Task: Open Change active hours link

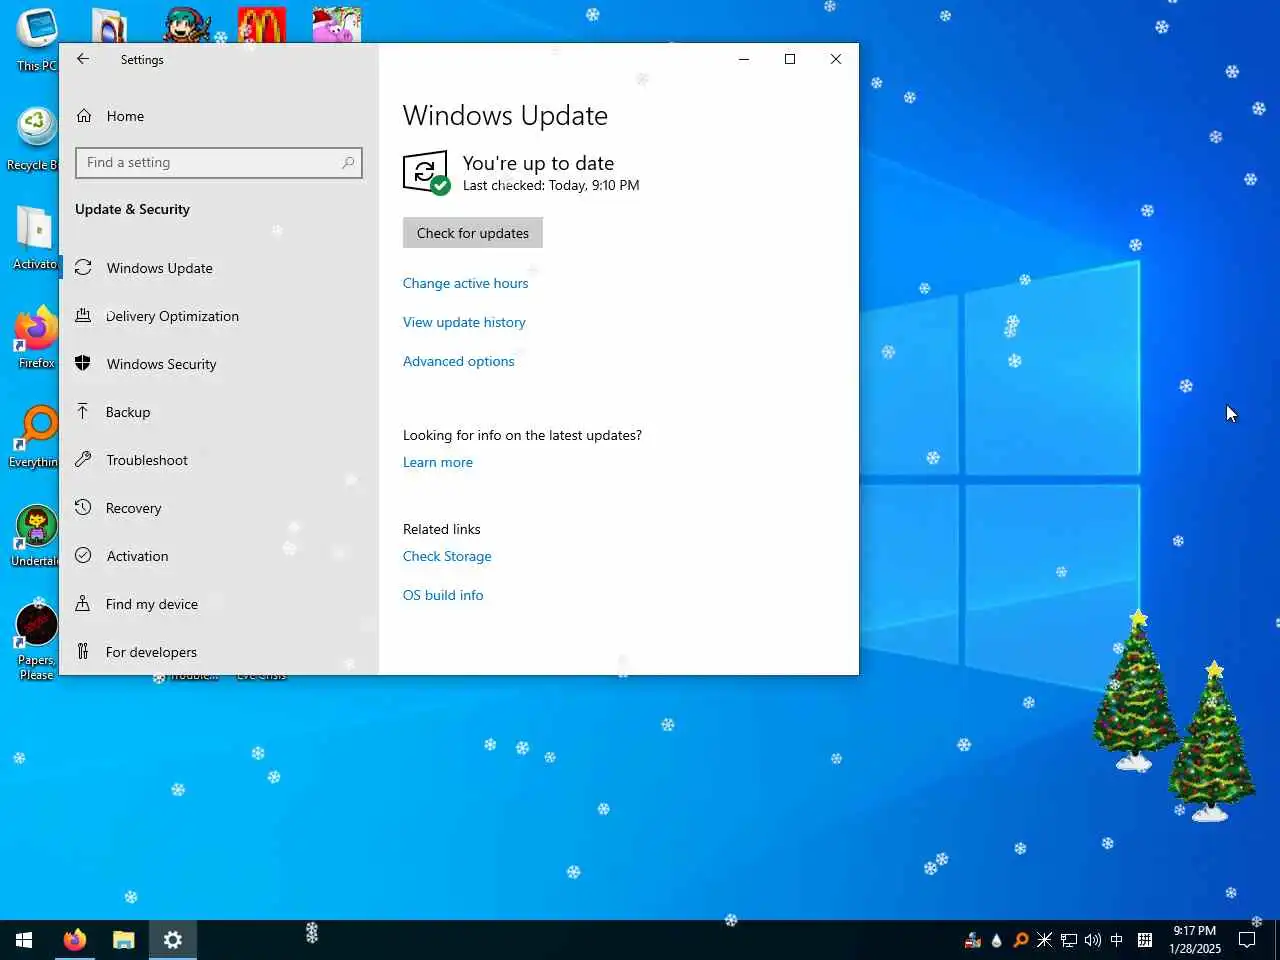Action: [x=465, y=283]
